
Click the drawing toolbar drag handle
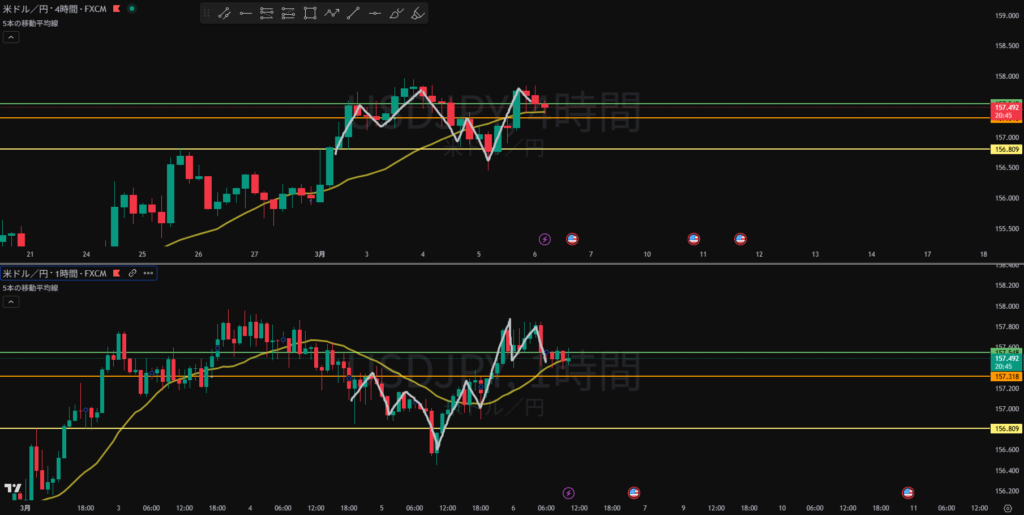click(207, 14)
